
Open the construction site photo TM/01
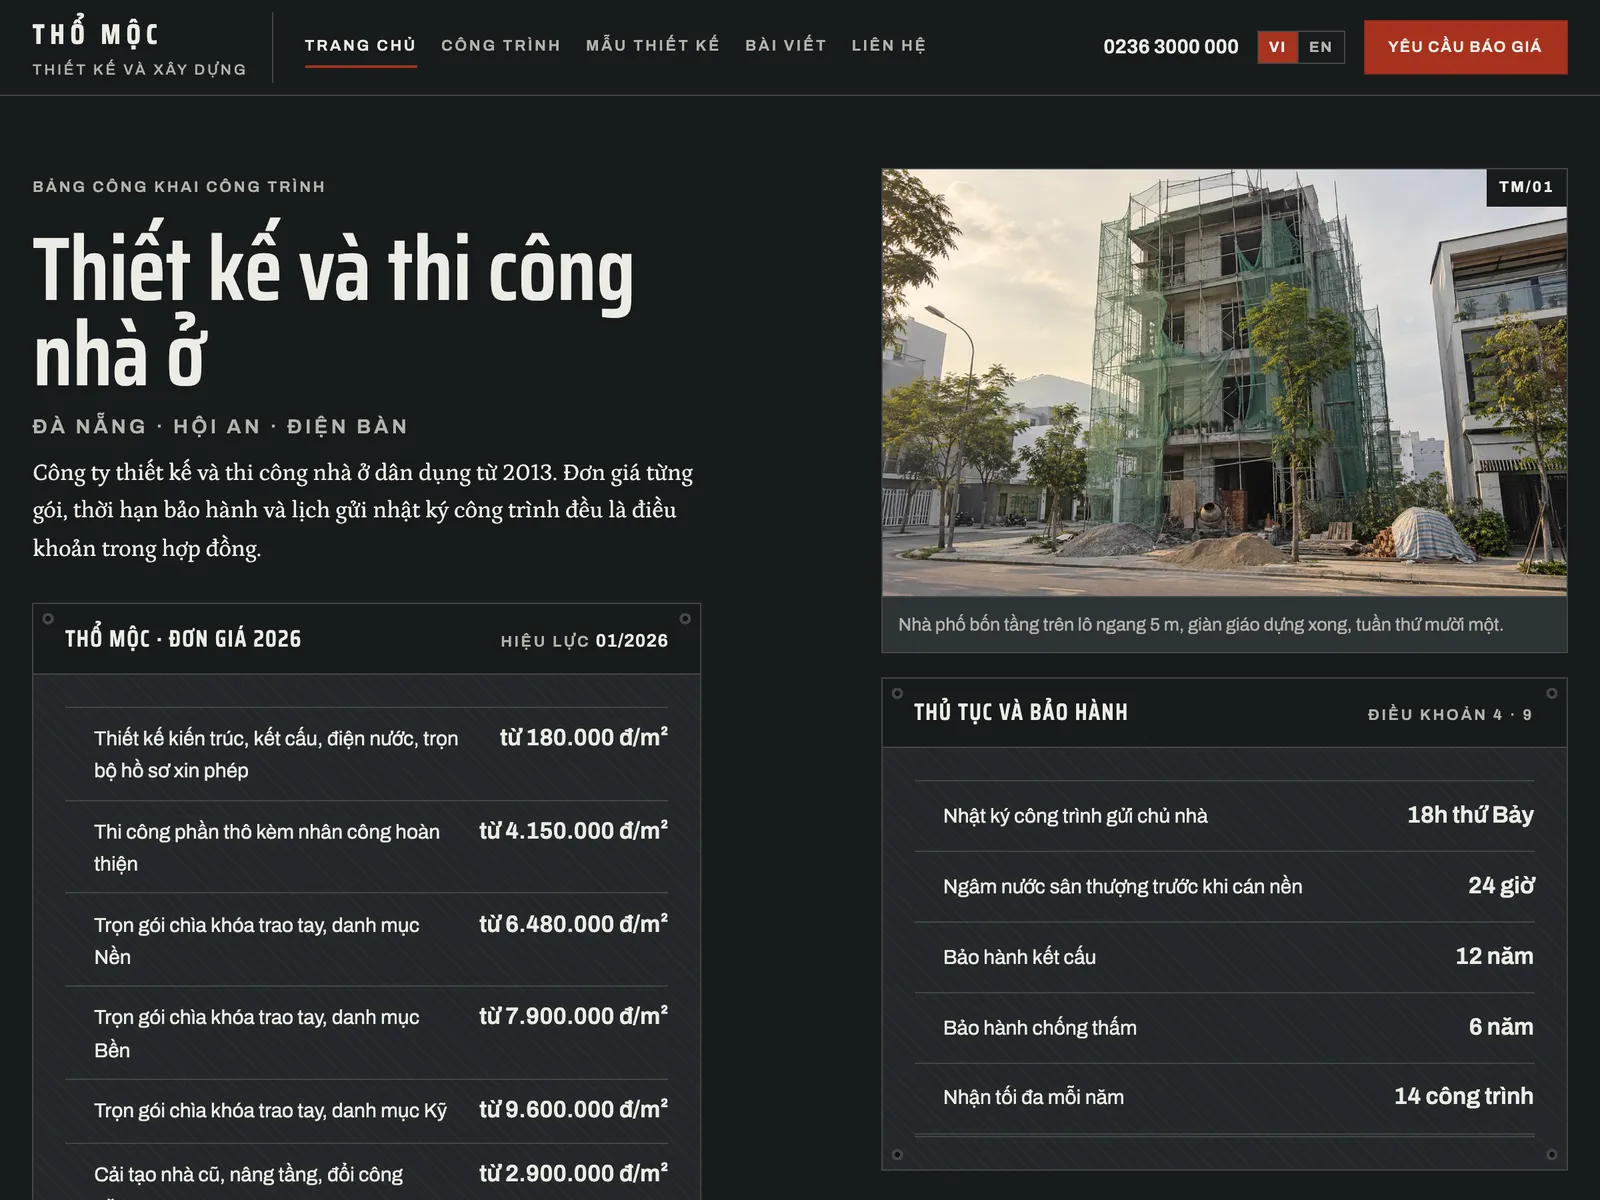coord(1224,383)
